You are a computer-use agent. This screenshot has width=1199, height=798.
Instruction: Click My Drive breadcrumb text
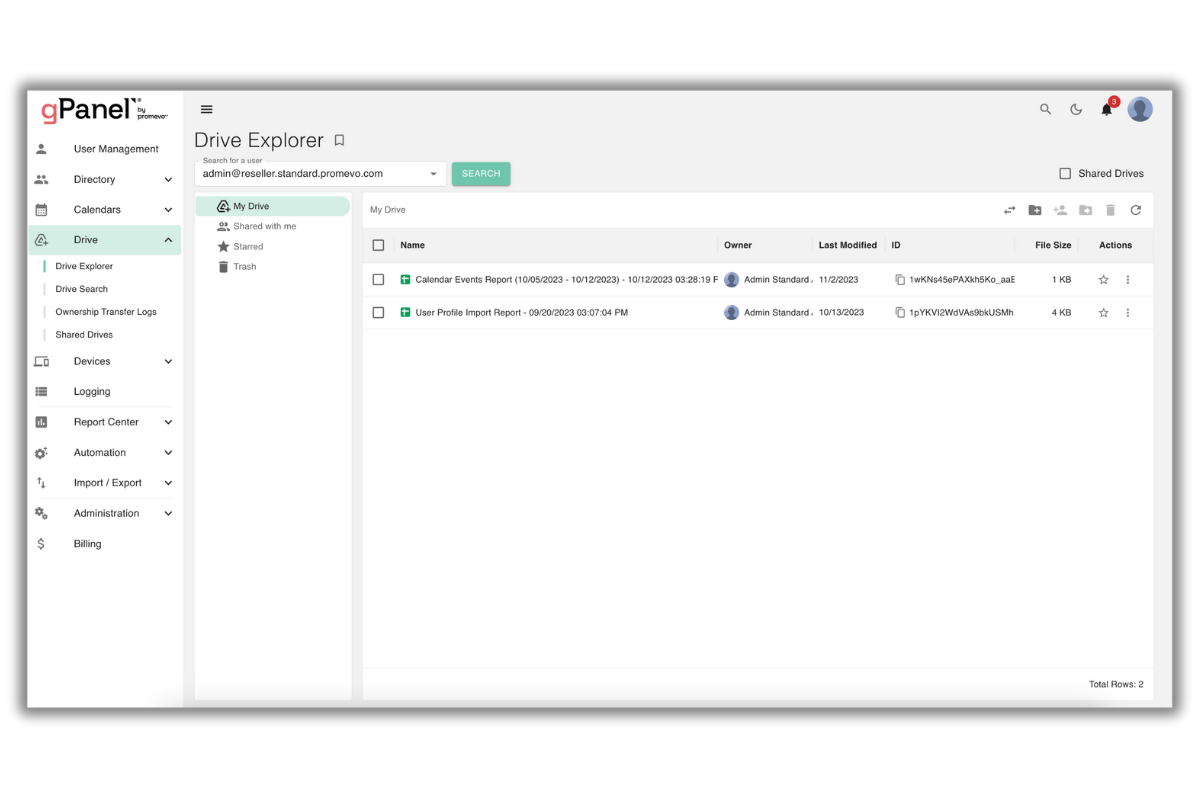(x=388, y=210)
